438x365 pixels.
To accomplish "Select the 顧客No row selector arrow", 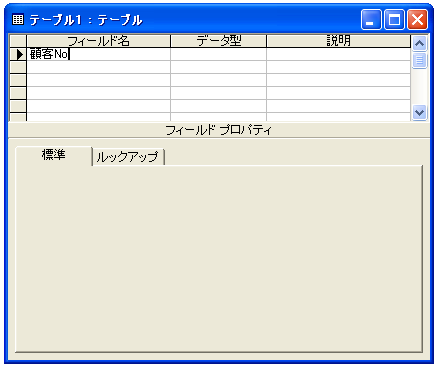I will click(x=18, y=54).
